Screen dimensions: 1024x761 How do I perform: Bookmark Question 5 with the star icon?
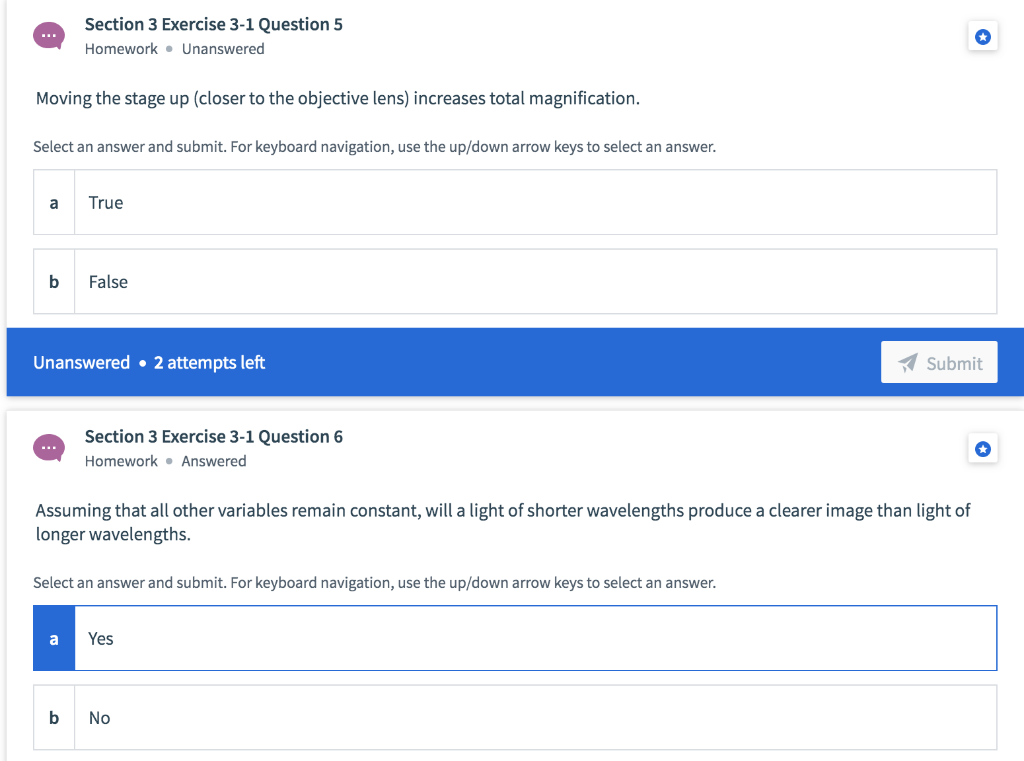[x=982, y=37]
